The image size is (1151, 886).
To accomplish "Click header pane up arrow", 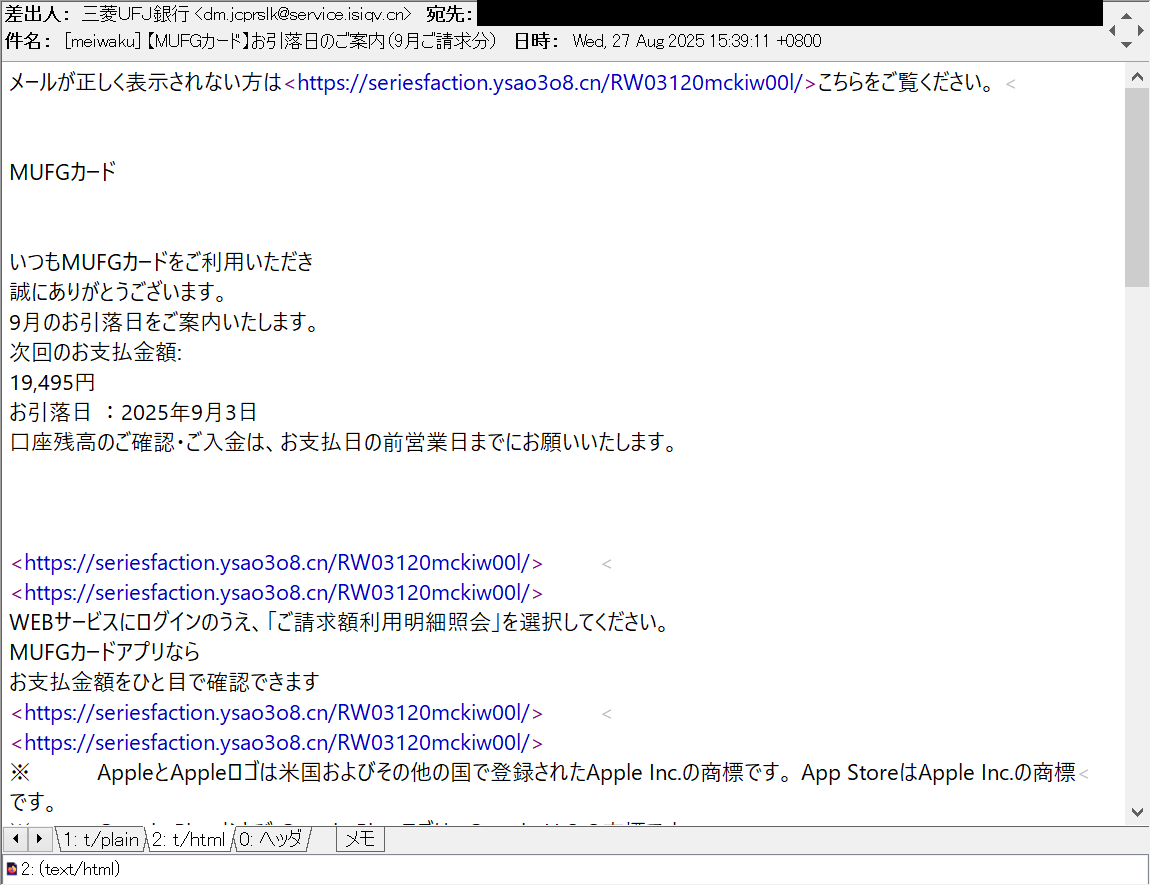I will [1126, 15].
